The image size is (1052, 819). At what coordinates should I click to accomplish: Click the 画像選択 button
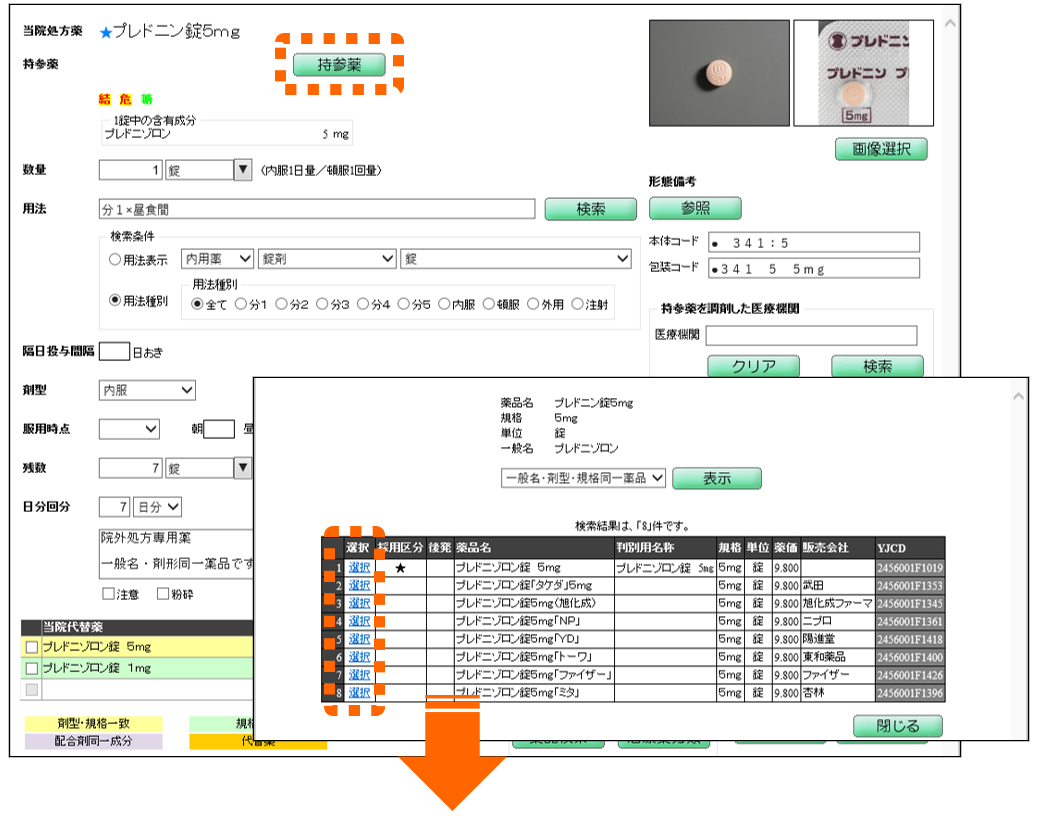(881, 150)
